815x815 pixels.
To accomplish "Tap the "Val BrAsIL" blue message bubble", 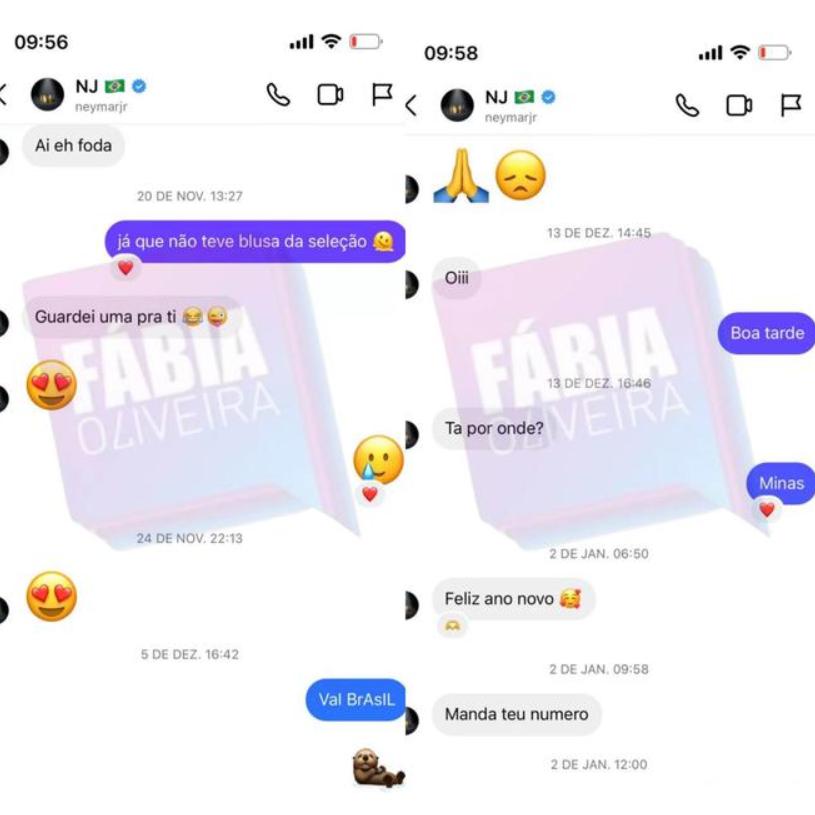I will pos(356,700).
